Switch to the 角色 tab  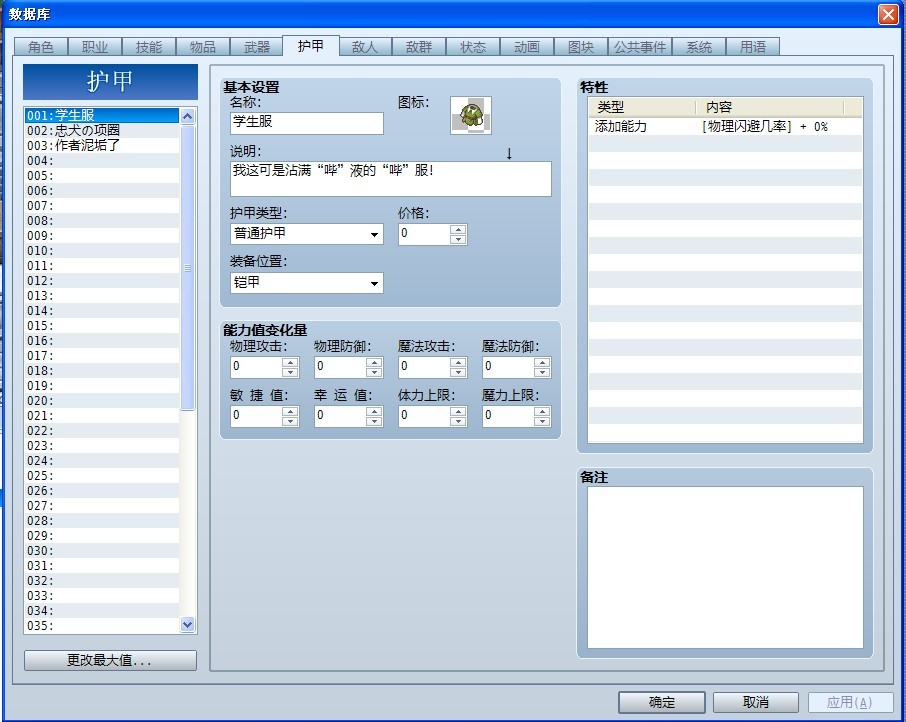[x=40, y=47]
